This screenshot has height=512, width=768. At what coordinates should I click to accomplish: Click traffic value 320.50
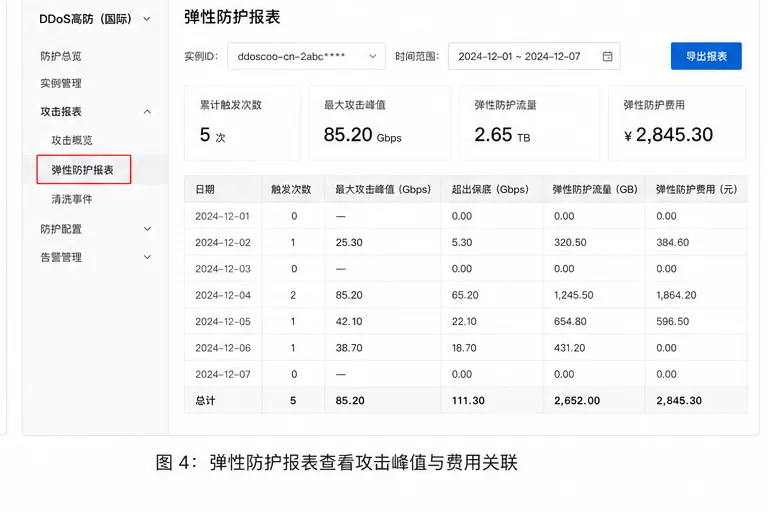[570, 243]
